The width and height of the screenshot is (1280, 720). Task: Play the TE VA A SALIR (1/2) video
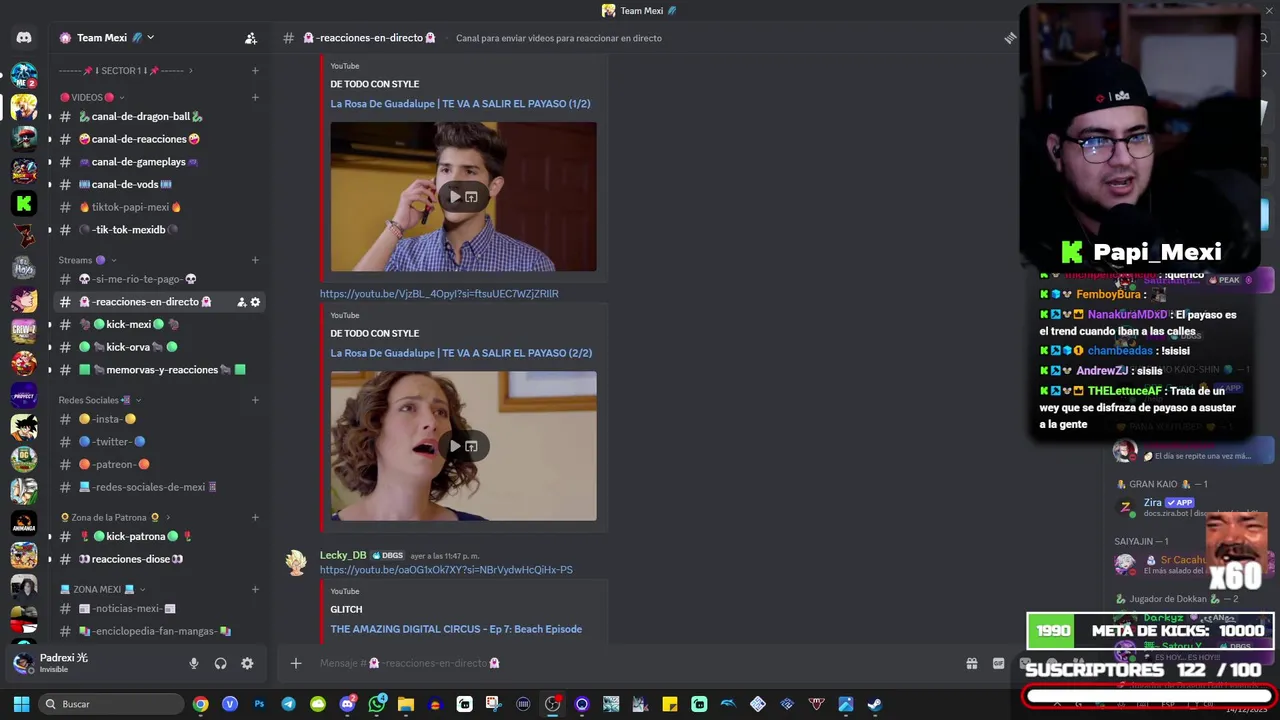(455, 197)
